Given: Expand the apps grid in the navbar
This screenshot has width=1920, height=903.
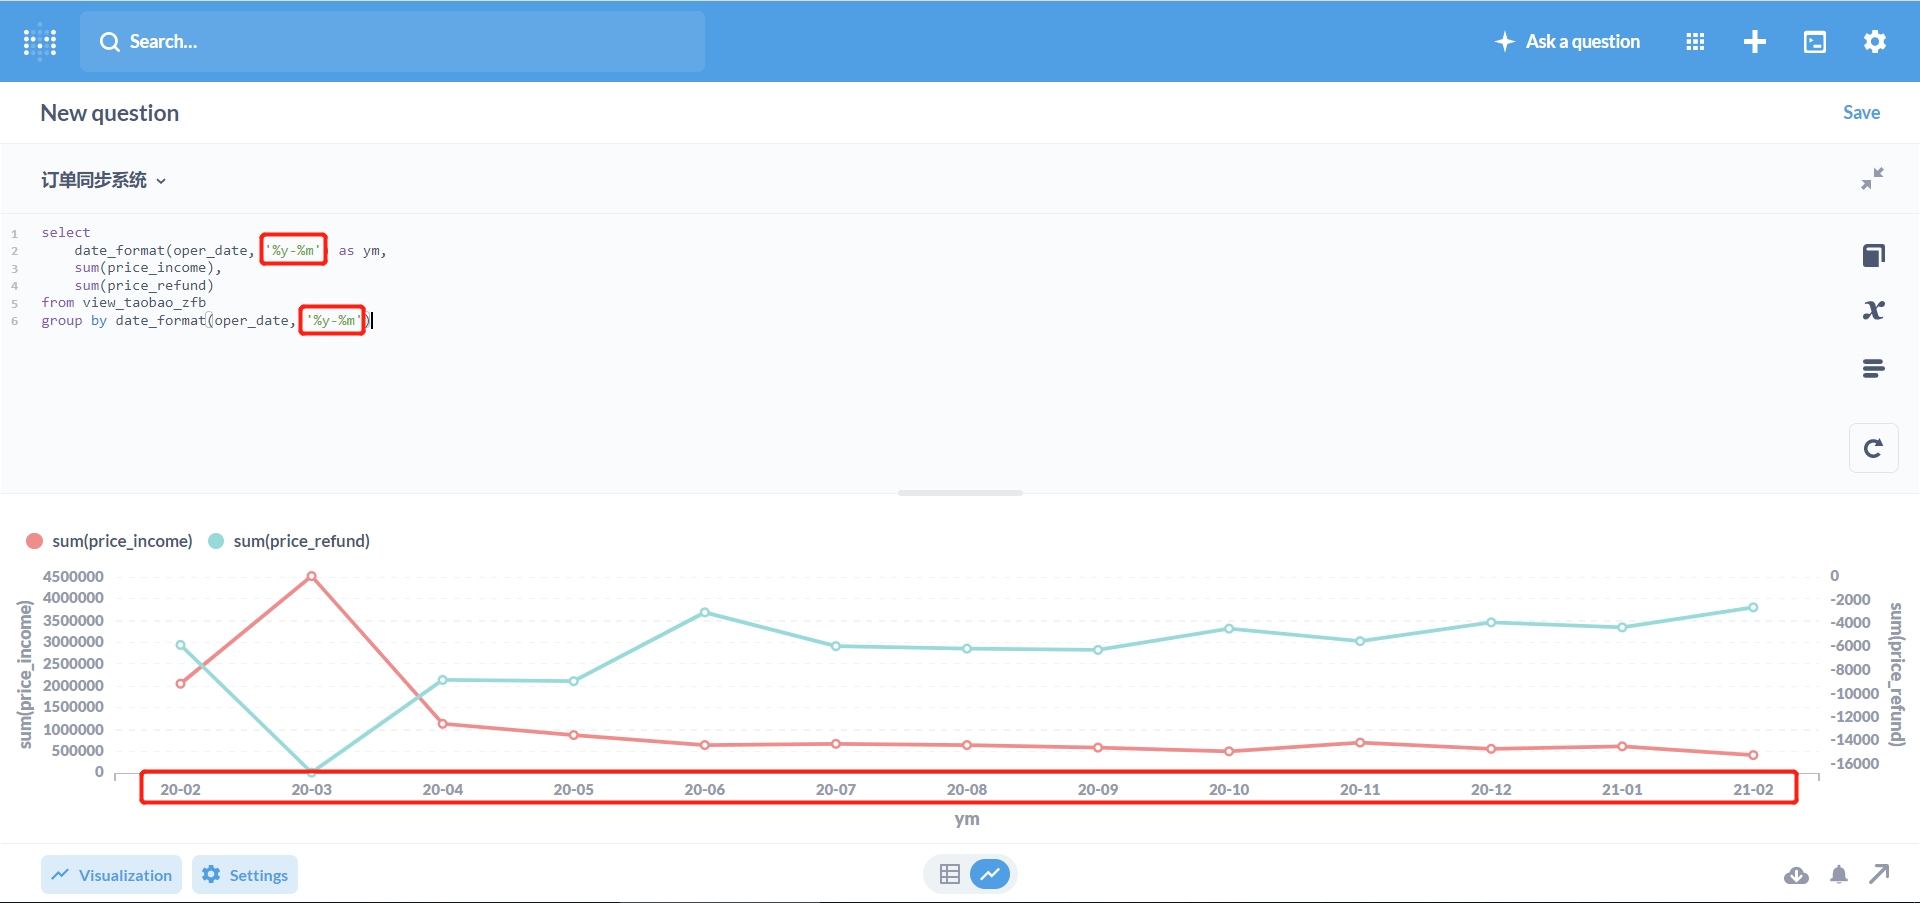Looking at the screenshot, I should [x=1694, y=41].
